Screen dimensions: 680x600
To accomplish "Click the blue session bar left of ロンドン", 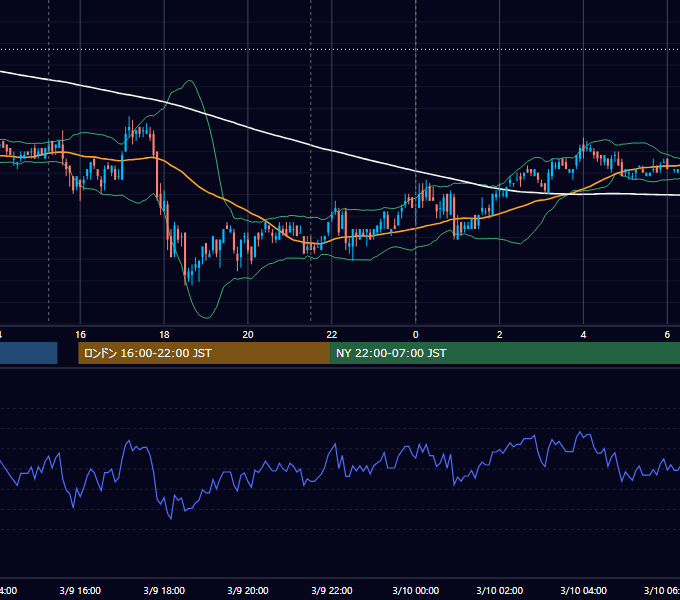I will (29, 353).
